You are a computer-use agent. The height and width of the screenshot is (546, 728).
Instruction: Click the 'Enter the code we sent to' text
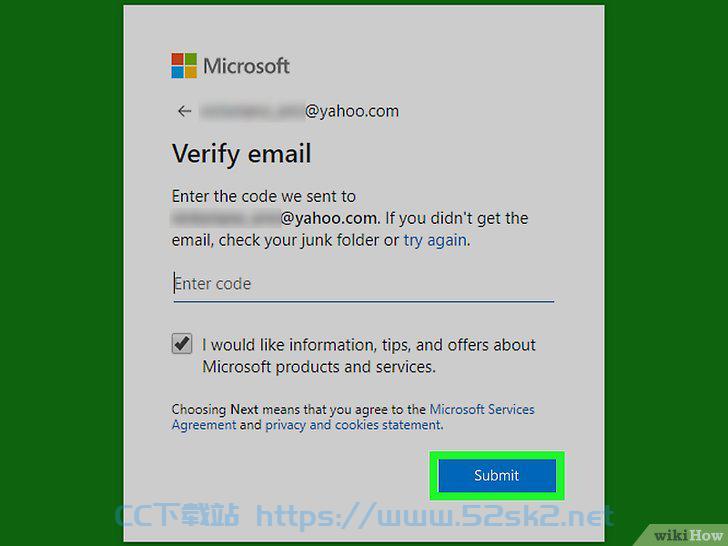[264, 196]
